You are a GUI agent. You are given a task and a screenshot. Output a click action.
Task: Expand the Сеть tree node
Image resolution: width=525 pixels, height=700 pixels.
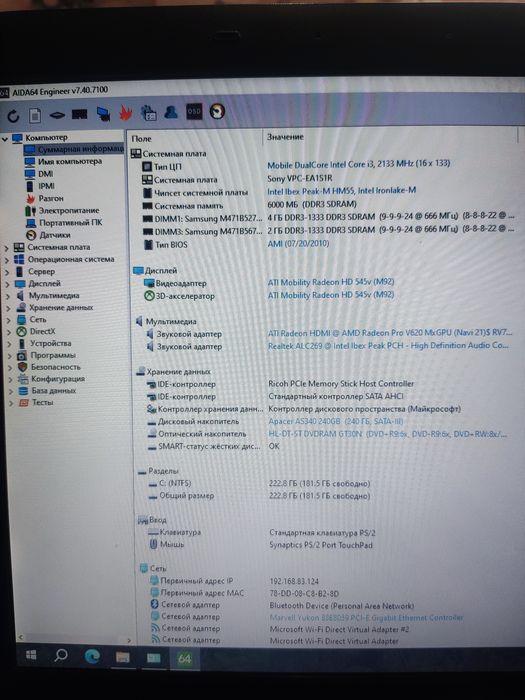(9, 320)
